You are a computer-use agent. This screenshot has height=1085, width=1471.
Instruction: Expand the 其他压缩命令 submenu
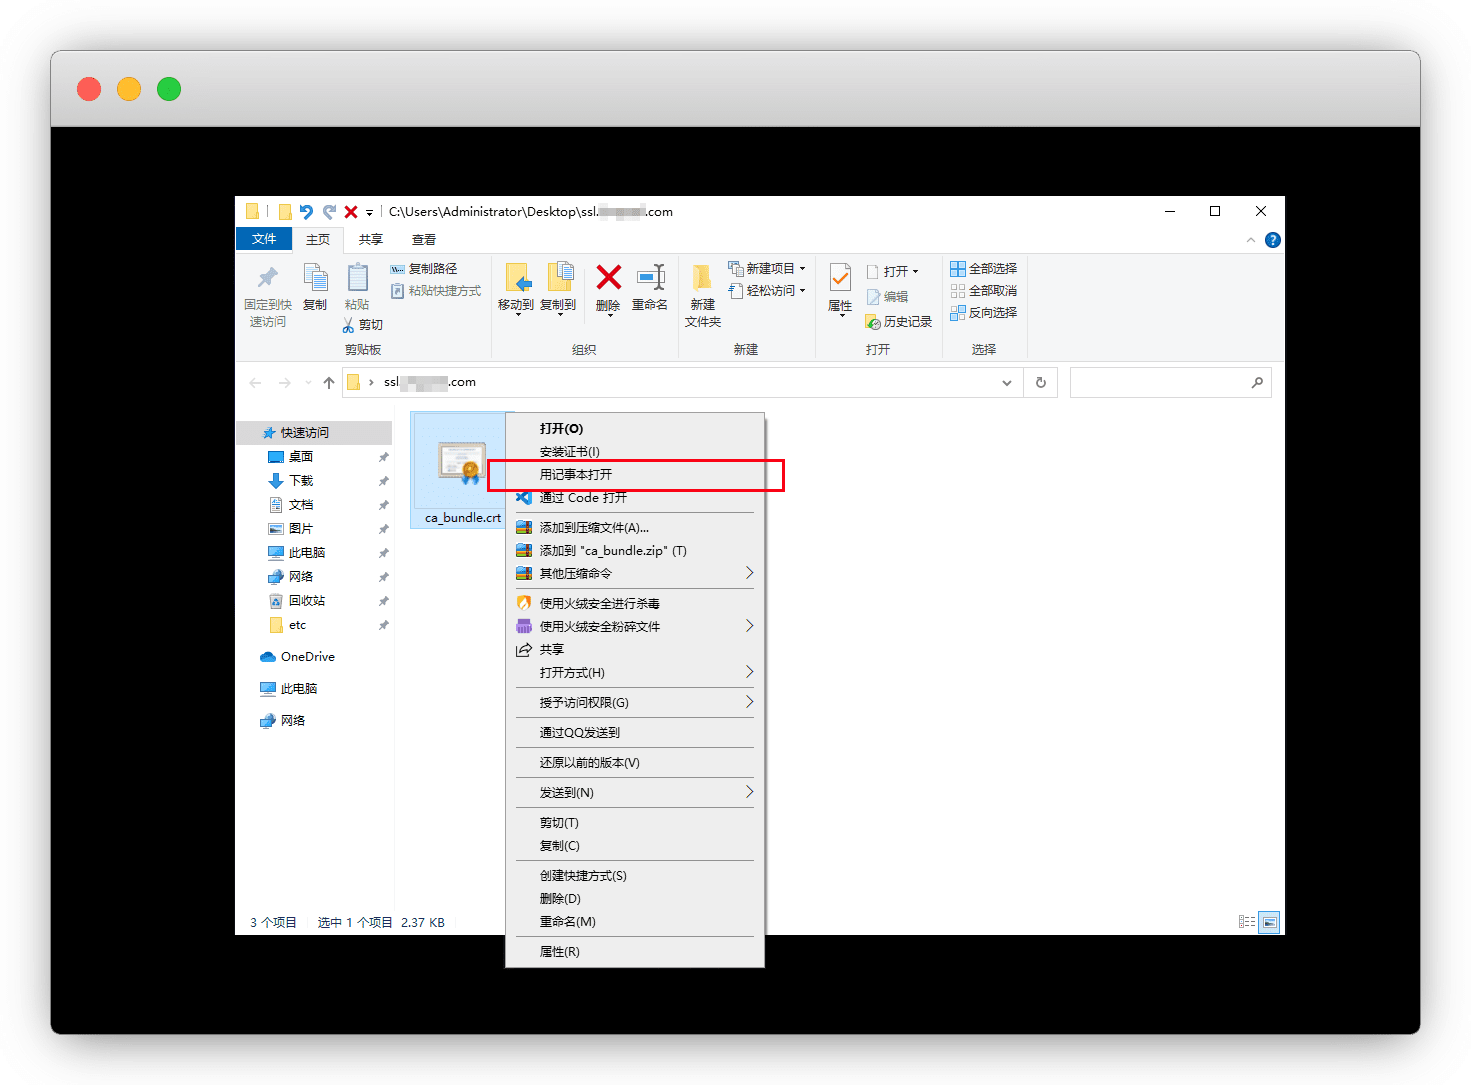point(749,573)
